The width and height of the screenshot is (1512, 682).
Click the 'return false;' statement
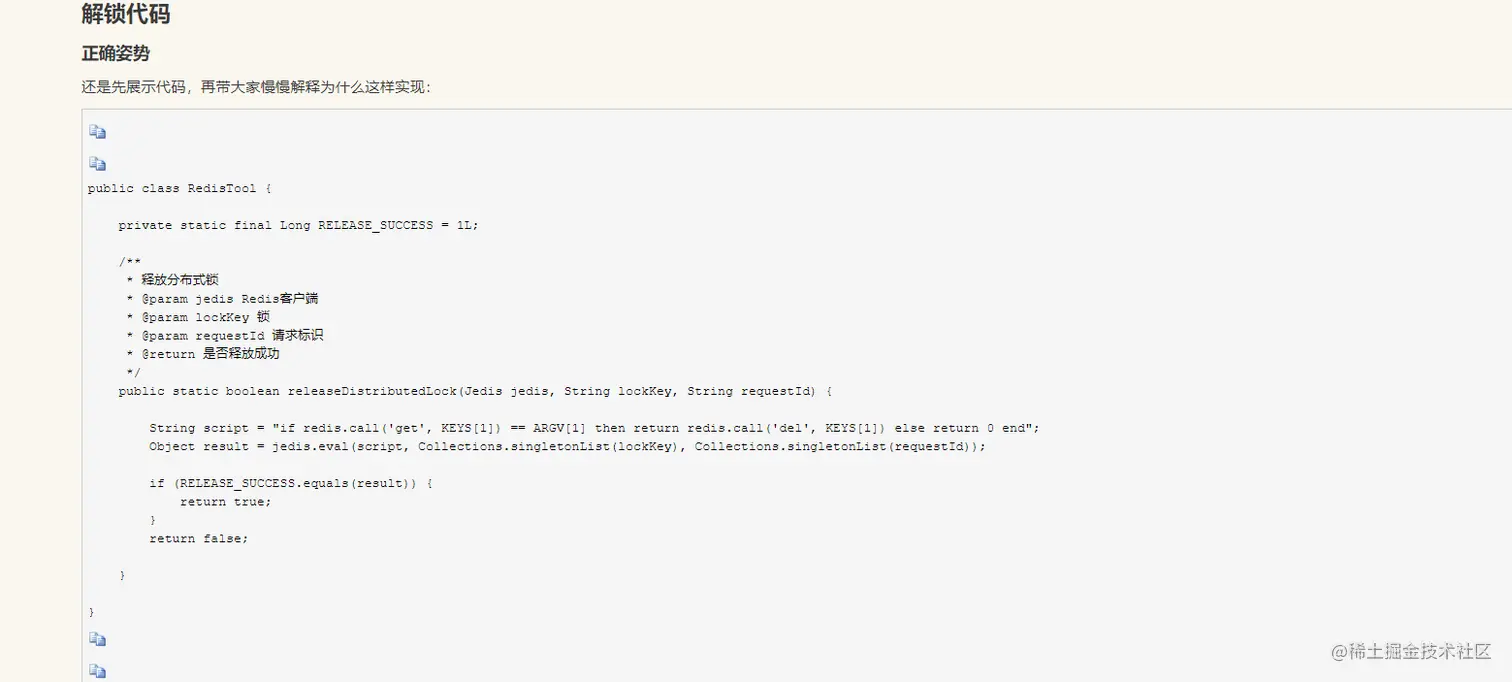[x=198, y=538]
